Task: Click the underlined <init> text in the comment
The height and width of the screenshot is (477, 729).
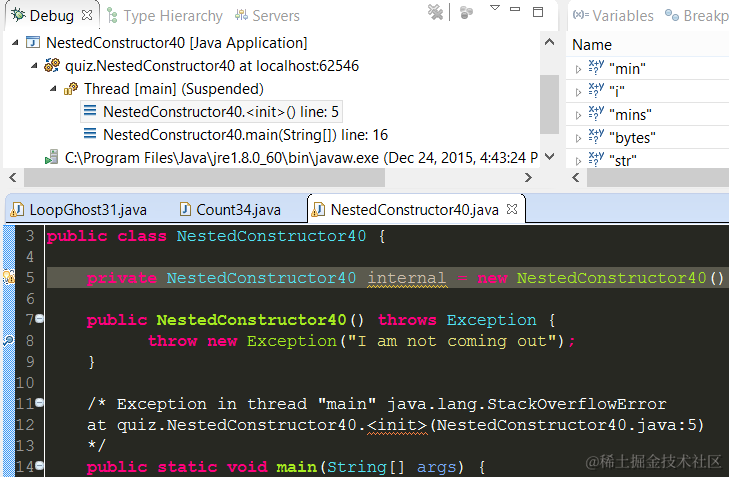Action: click(397, 425)
